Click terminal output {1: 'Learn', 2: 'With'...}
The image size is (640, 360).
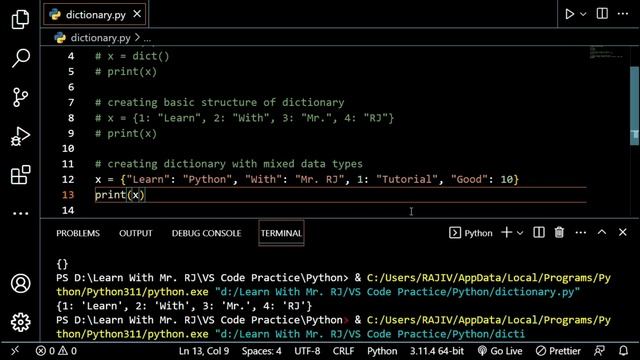pyautogui.click(x=184, y=306)
